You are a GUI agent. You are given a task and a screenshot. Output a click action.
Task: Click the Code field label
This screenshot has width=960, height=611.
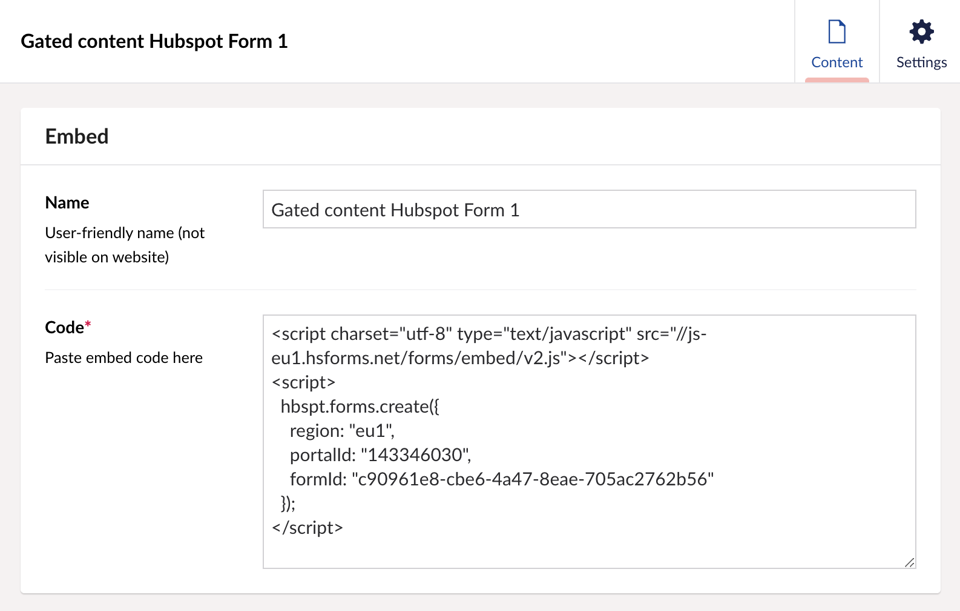pos(64,325)
